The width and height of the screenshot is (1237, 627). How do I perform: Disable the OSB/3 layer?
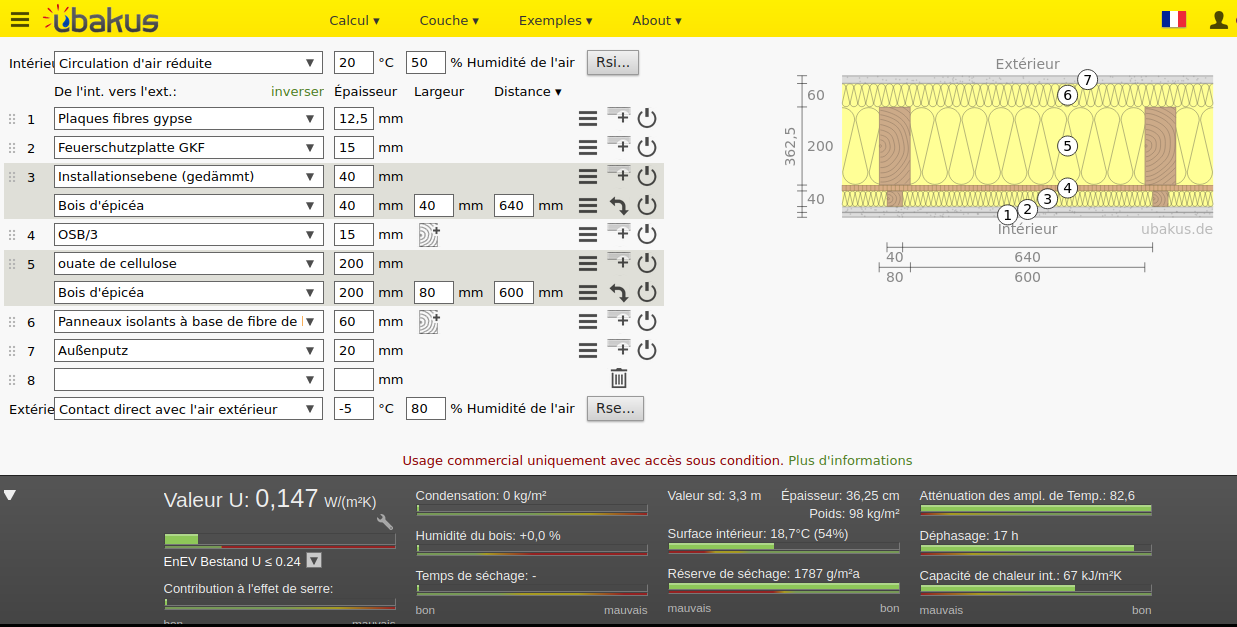point(647,234)
